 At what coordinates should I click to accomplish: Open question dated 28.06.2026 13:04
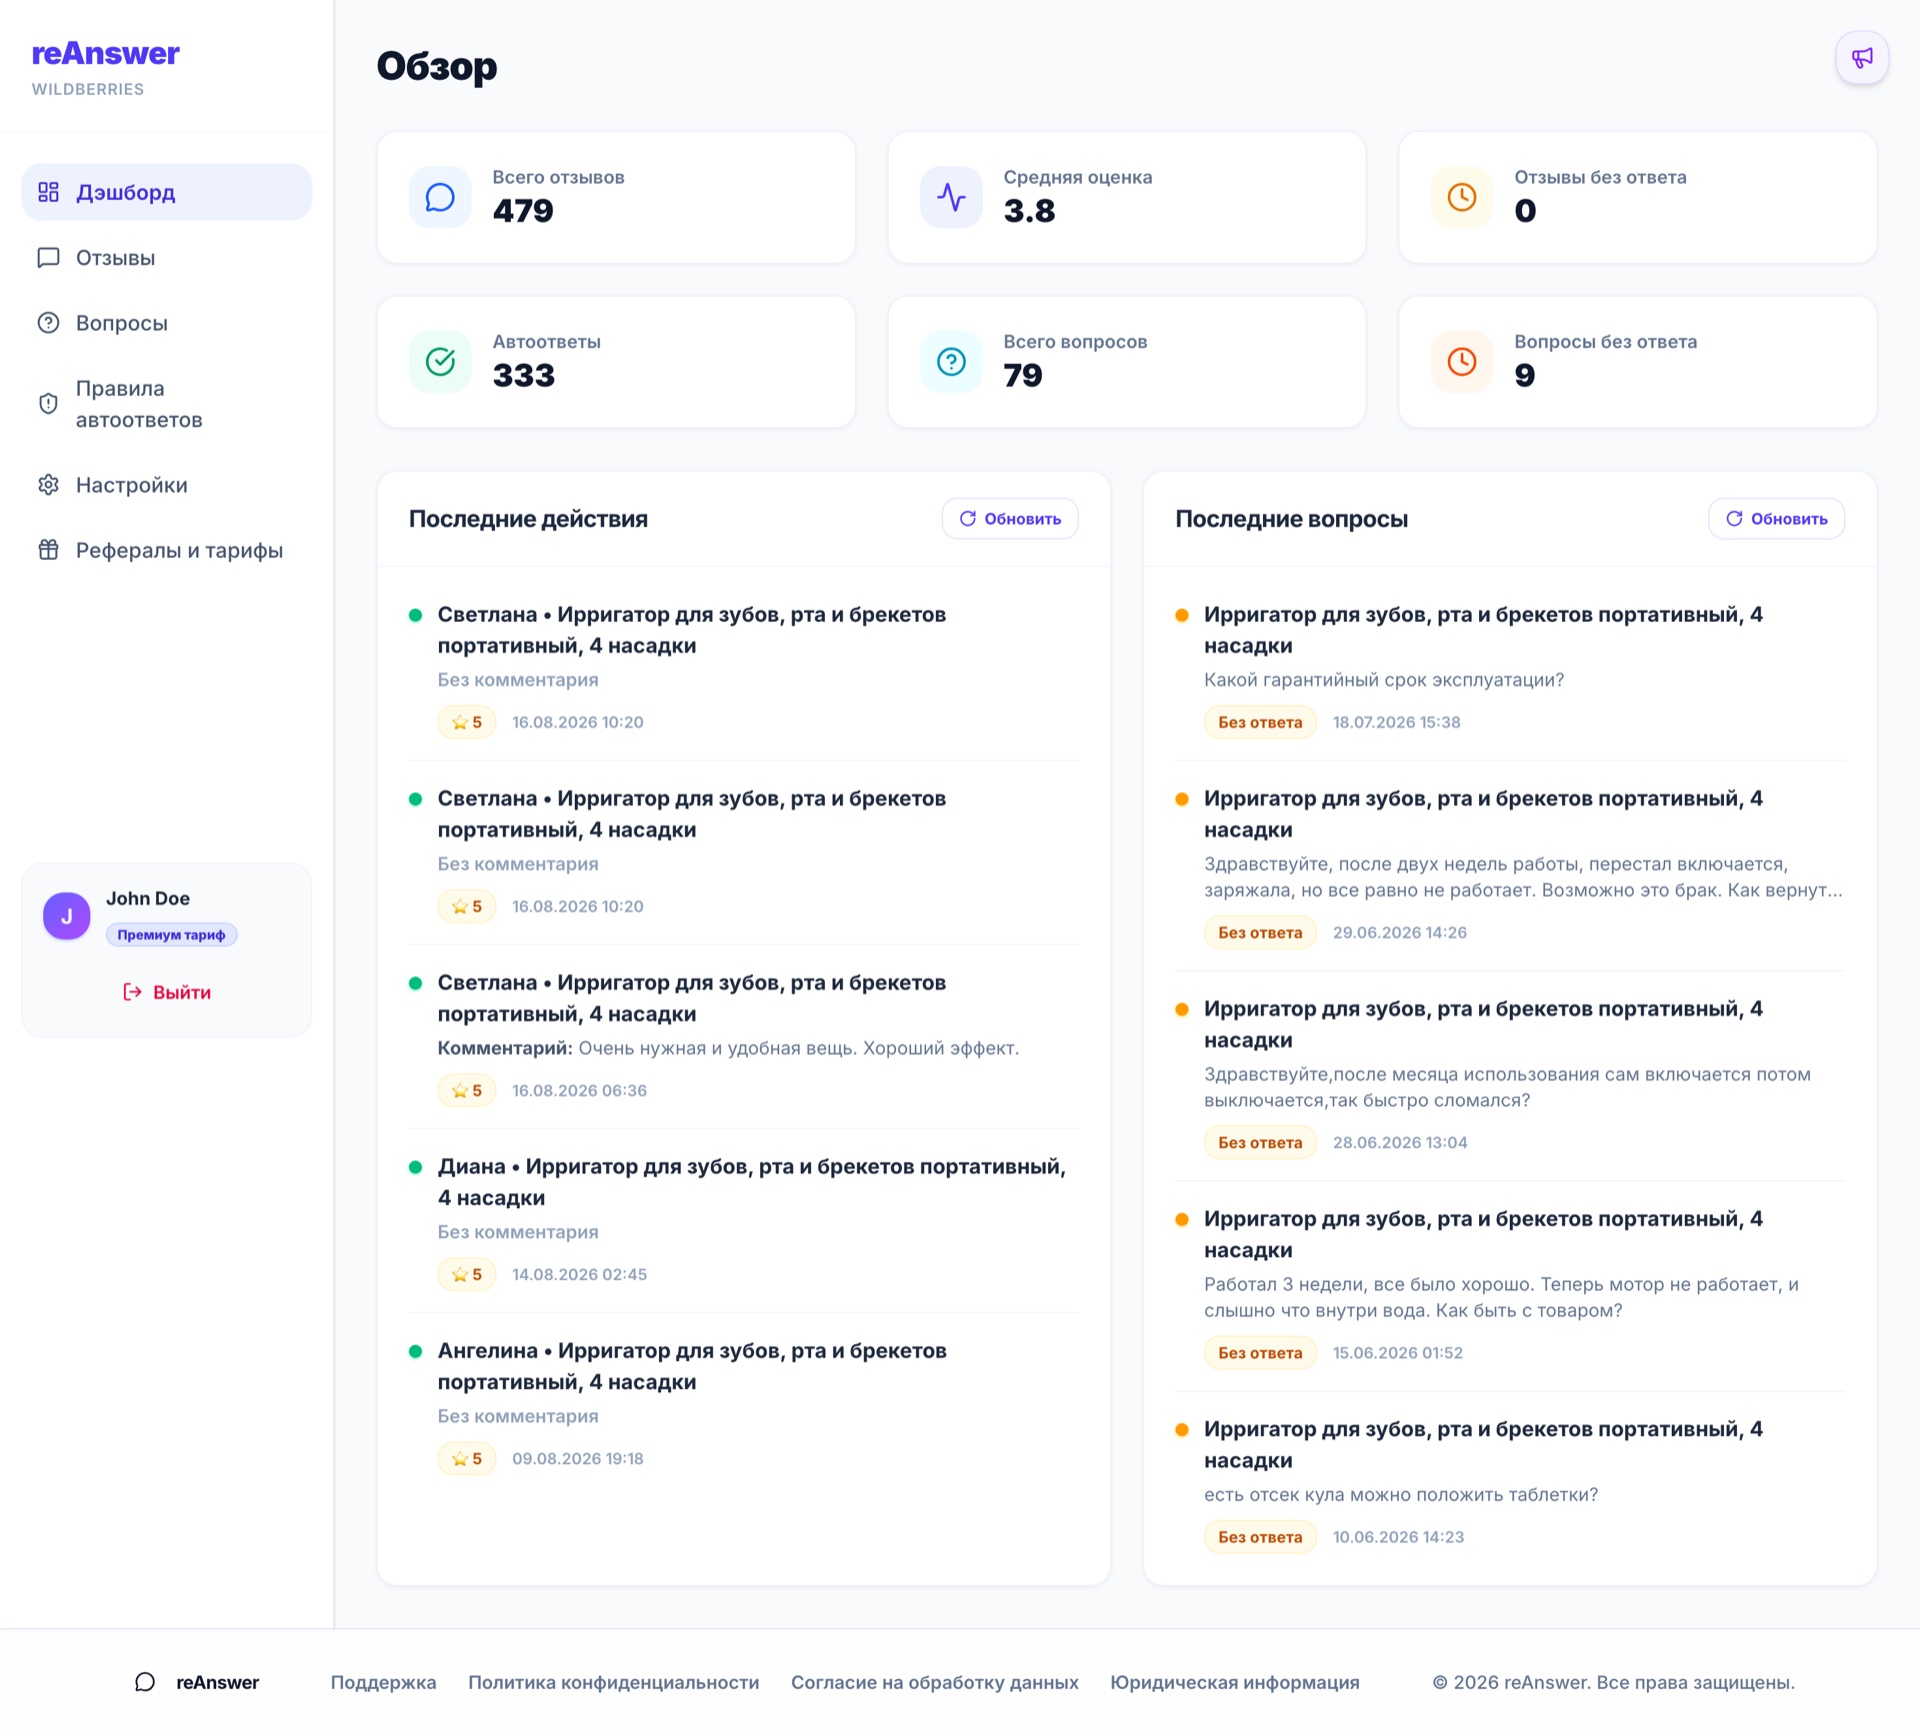pos(1510,1076)
